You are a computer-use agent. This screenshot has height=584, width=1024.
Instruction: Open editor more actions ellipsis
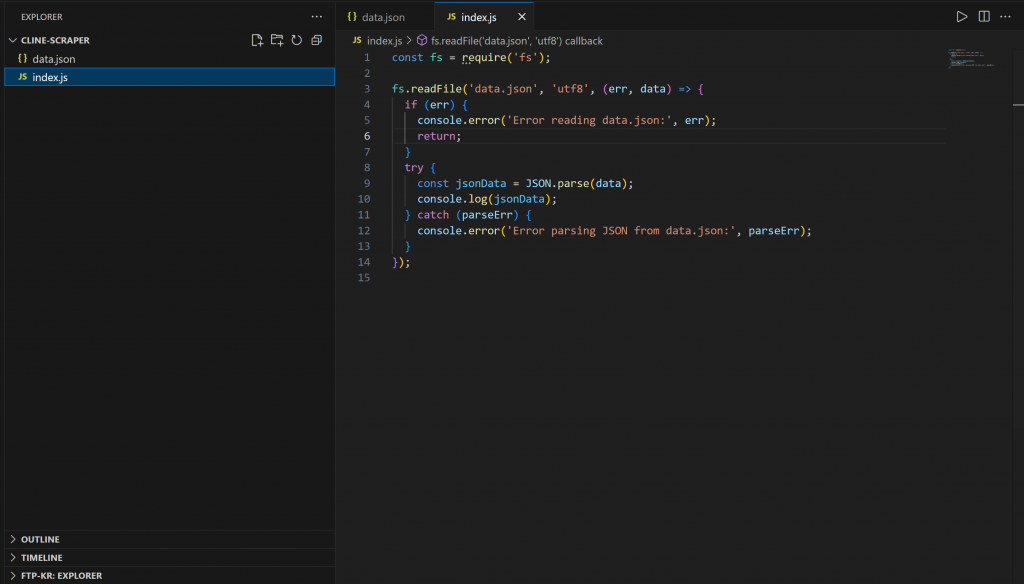pos(1006,17)
